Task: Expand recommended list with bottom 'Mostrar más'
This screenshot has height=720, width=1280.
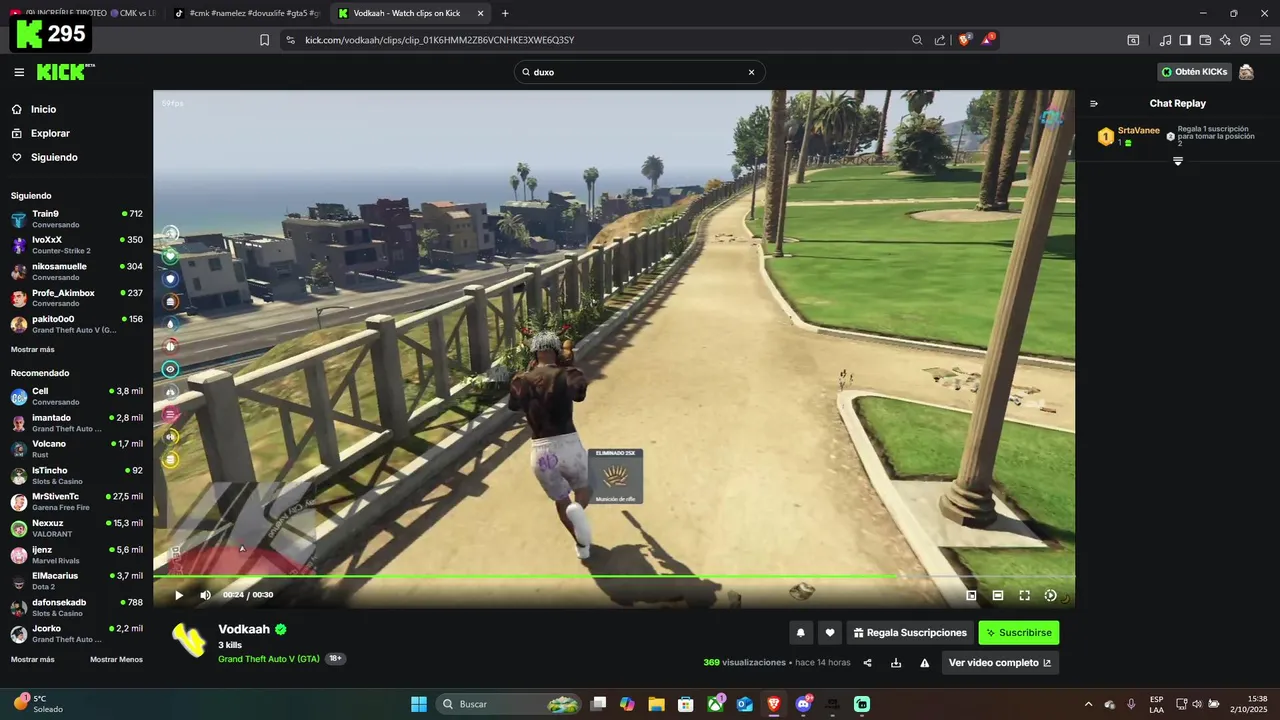Action: point(33,660)
